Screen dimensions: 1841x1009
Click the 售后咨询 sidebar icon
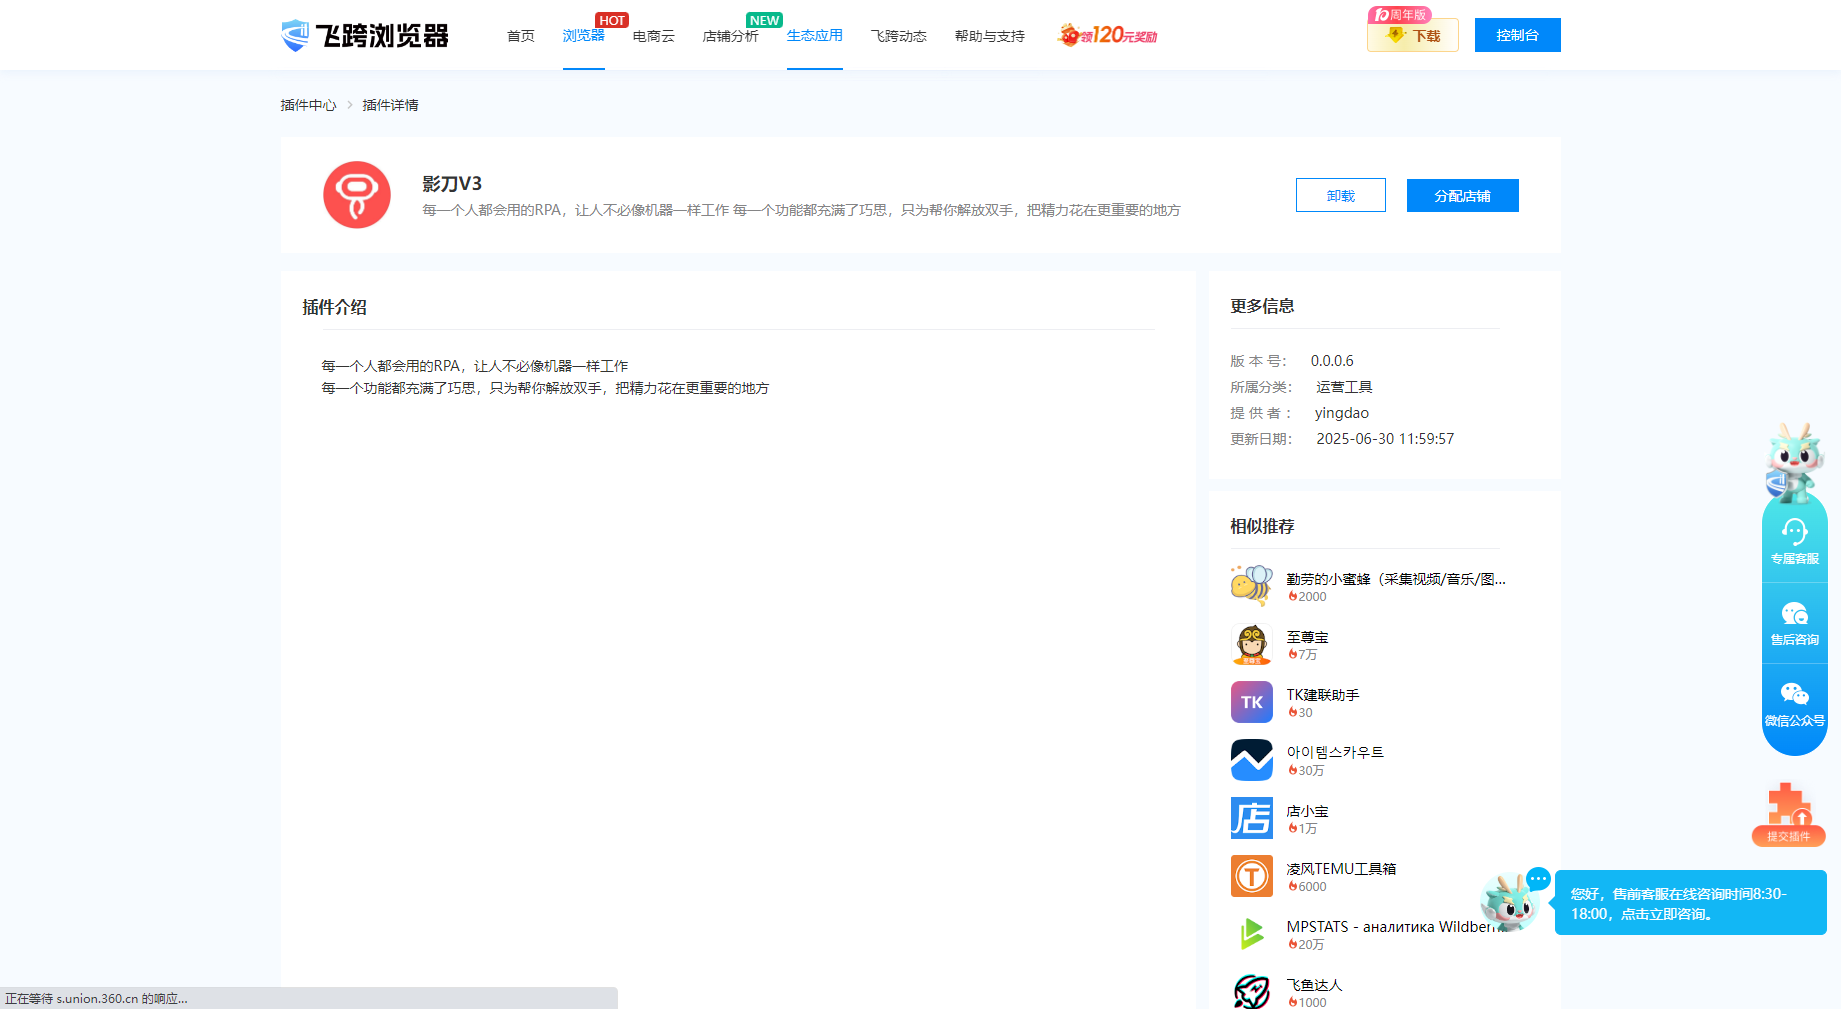[x=1794, y=623]
